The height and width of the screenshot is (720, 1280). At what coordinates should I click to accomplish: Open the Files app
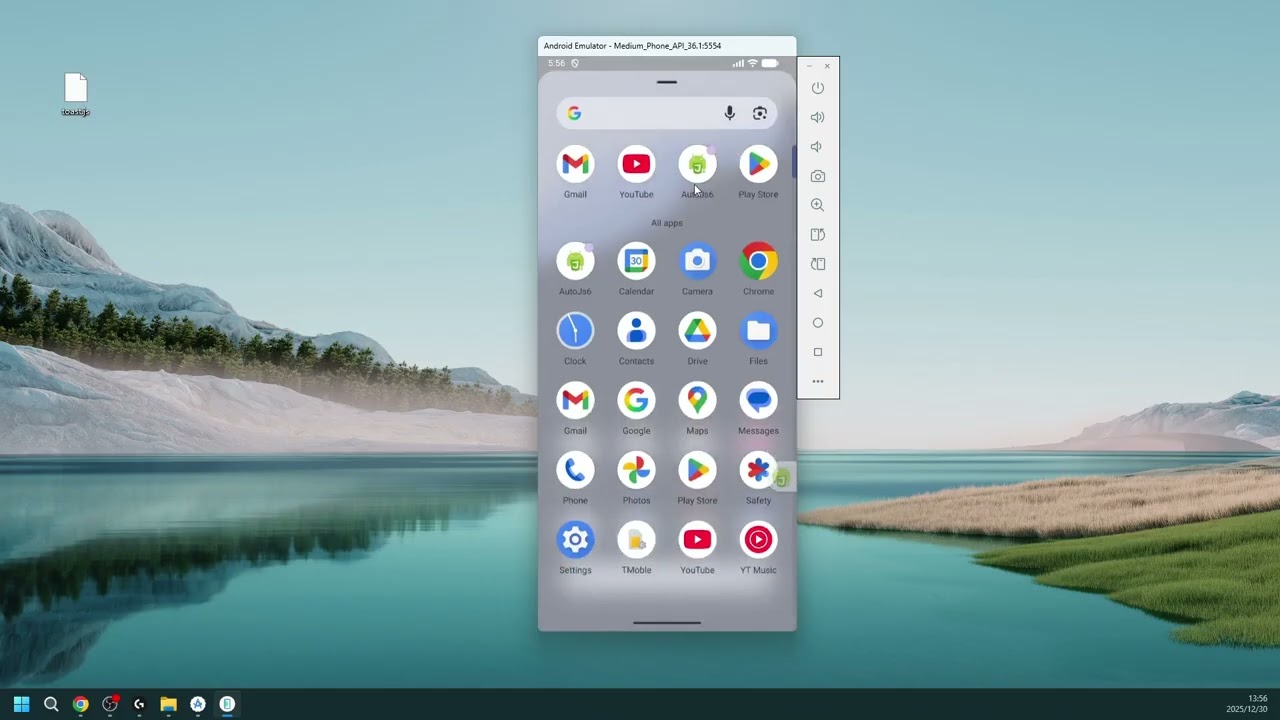pos(758,331)
